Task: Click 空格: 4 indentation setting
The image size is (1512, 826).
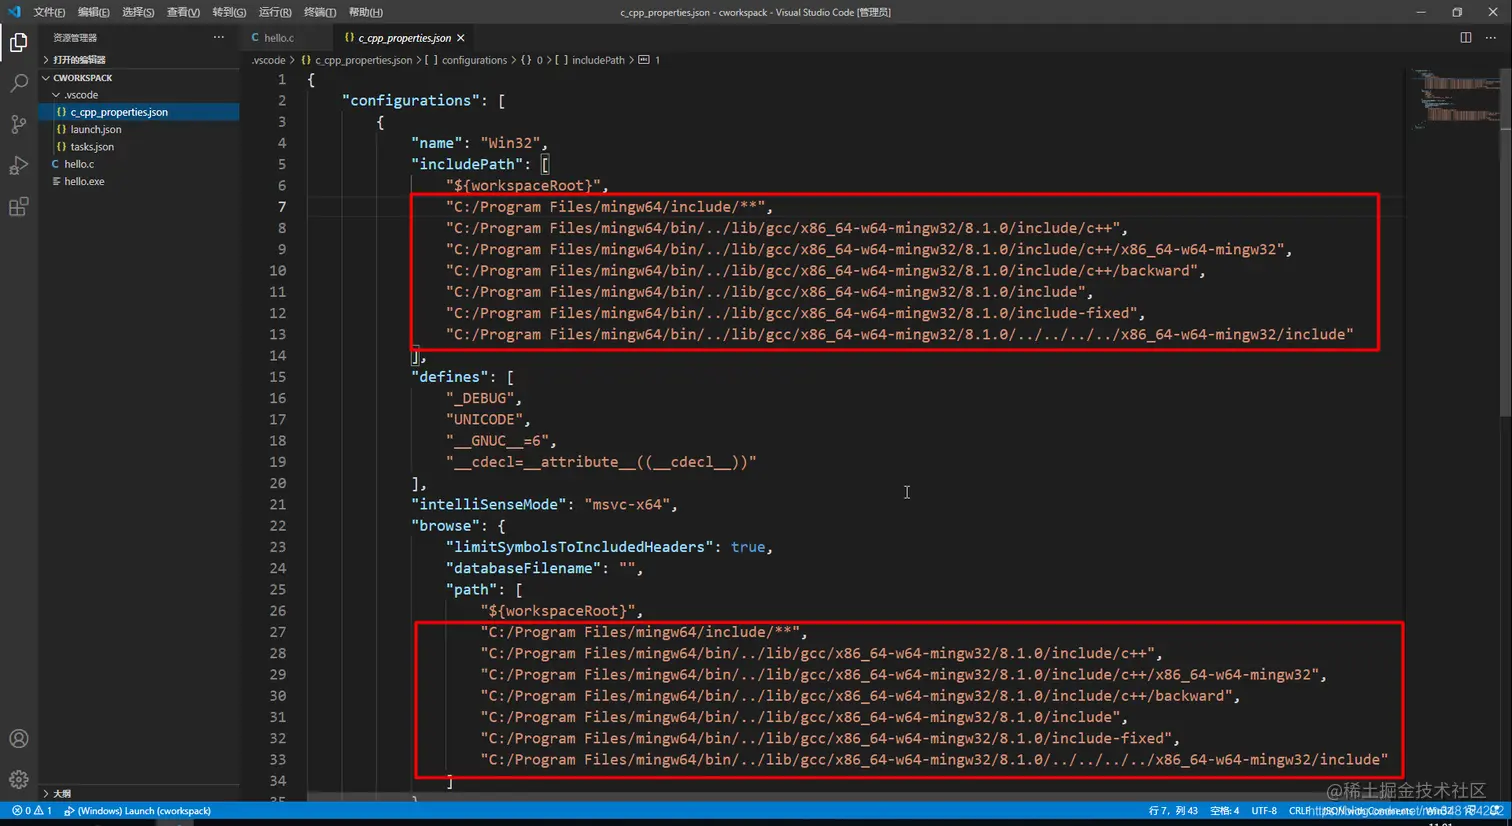Action: click(x=1224, y=811)
